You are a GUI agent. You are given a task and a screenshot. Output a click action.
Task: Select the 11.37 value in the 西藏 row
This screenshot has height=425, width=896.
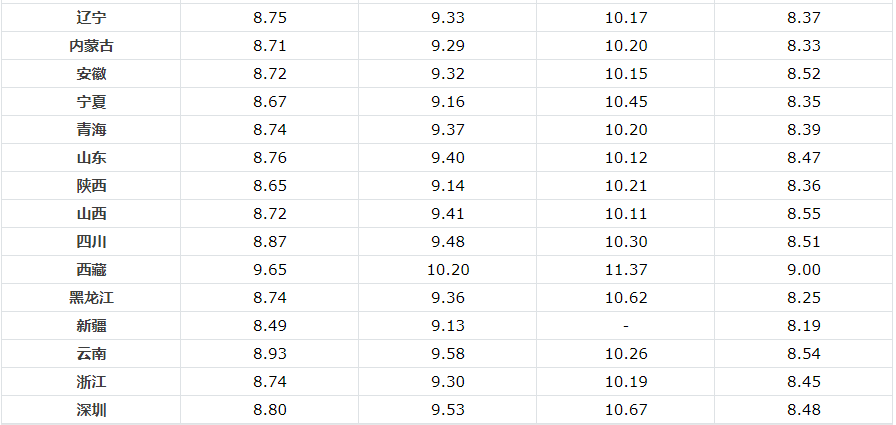[626, 270]
